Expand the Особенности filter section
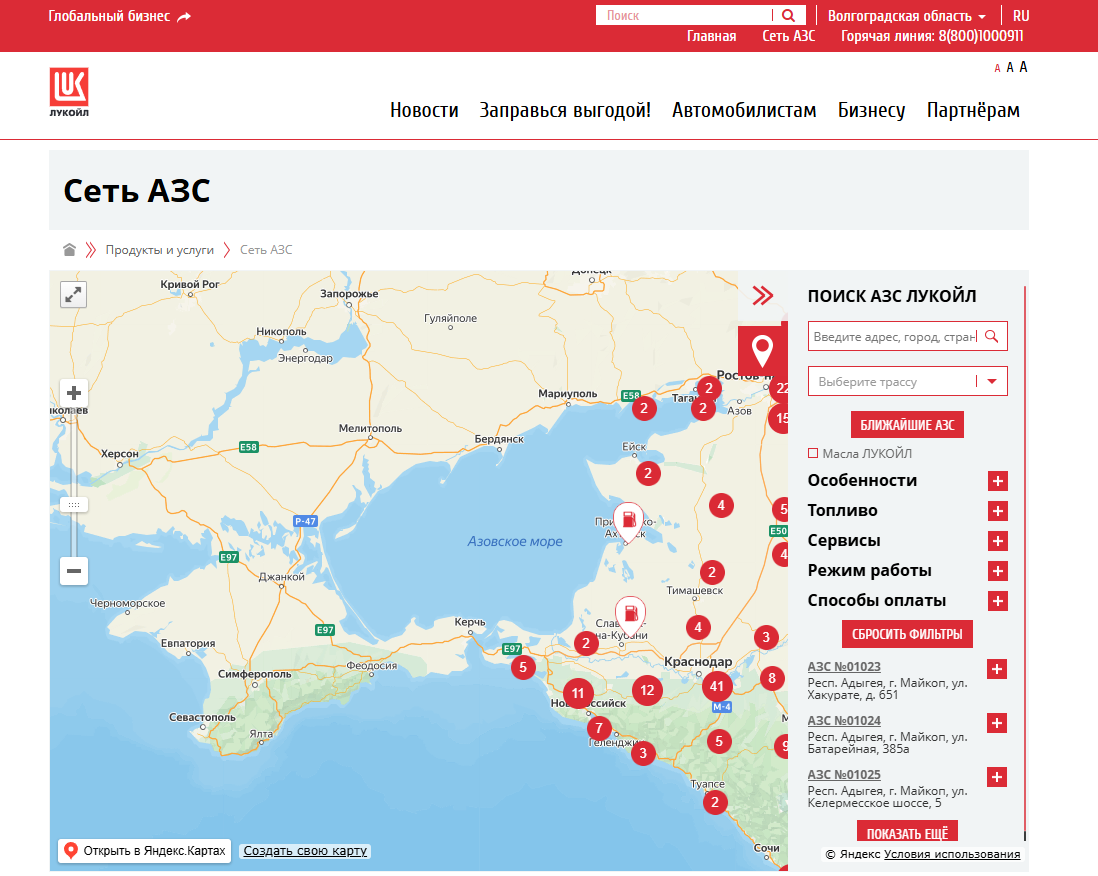 click(x=998, y=481)
